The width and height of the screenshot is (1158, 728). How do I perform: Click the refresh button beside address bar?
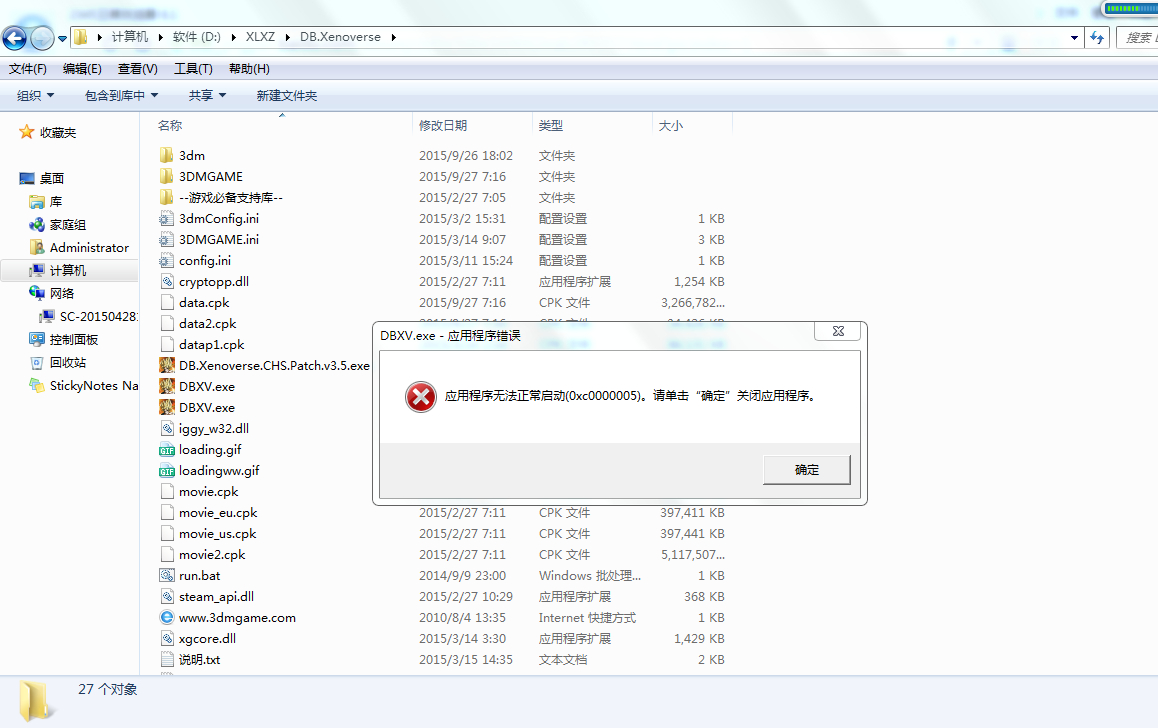[x=1097, y=38]
